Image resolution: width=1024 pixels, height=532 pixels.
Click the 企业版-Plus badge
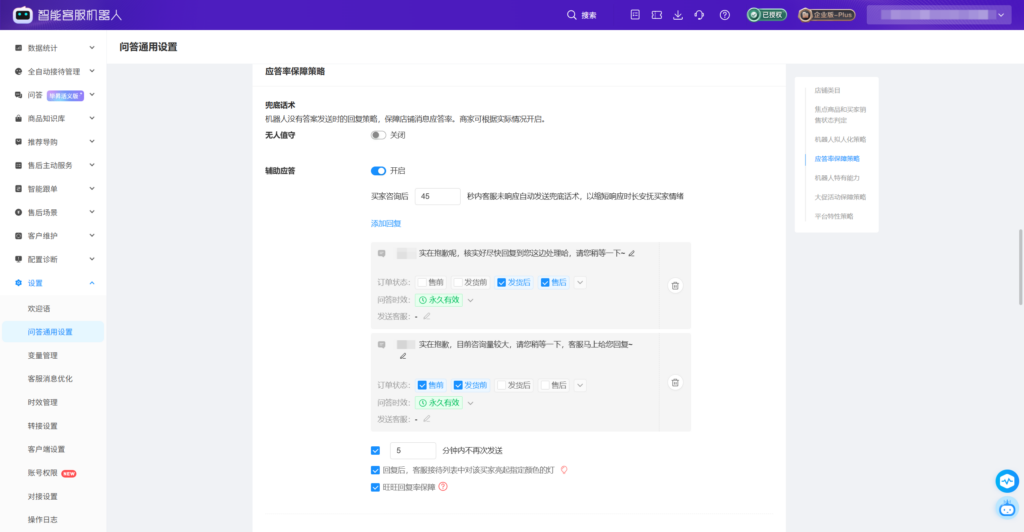pyautogui.click(x=827, y=14)
